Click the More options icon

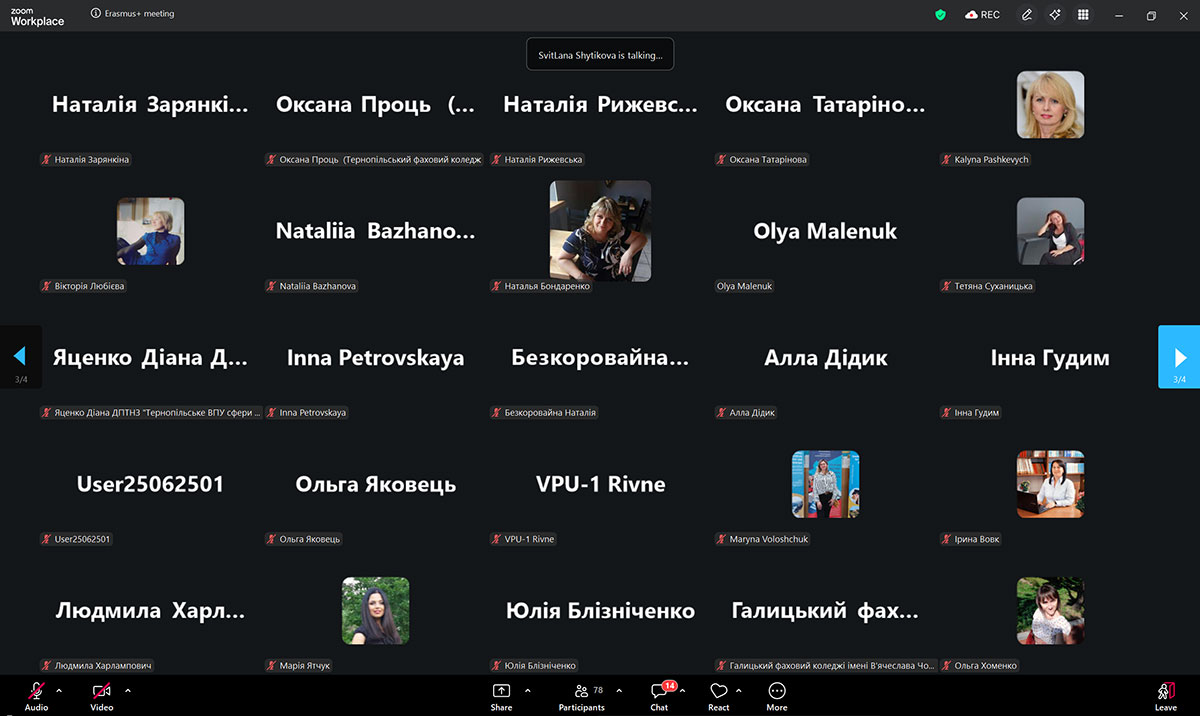(777, 691)
